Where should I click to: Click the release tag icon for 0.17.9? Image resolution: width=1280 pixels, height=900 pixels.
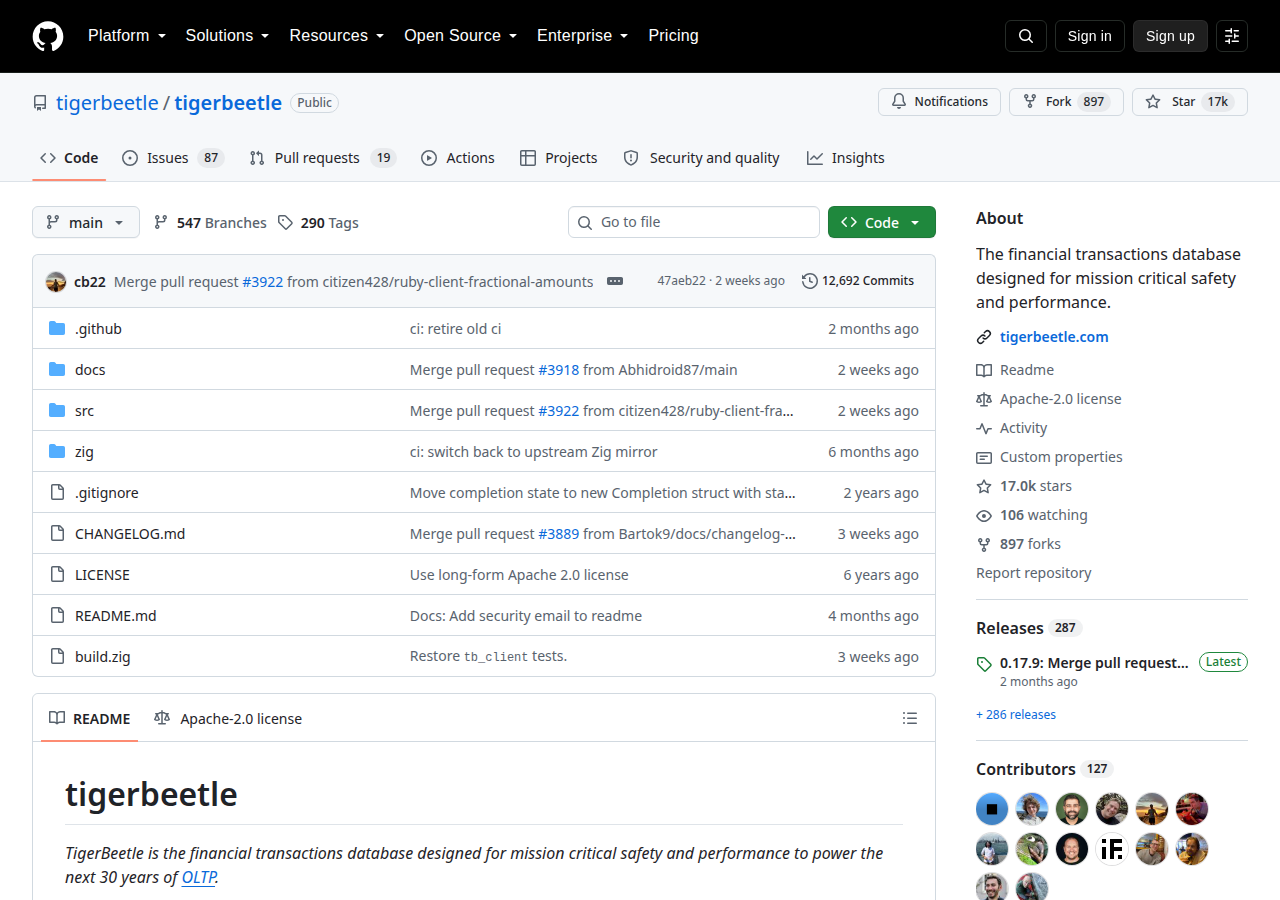pyautogui.click(x=984, y=664)
